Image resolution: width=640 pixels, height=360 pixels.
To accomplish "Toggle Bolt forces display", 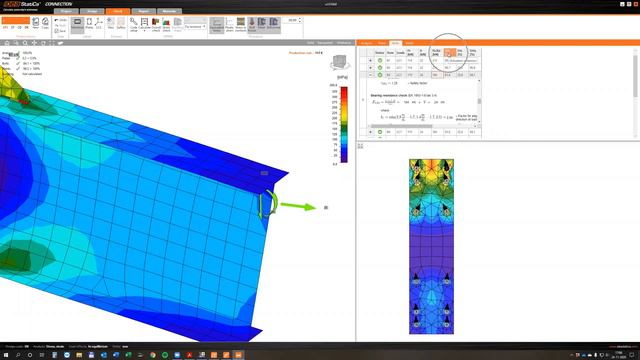I will 252,24.
